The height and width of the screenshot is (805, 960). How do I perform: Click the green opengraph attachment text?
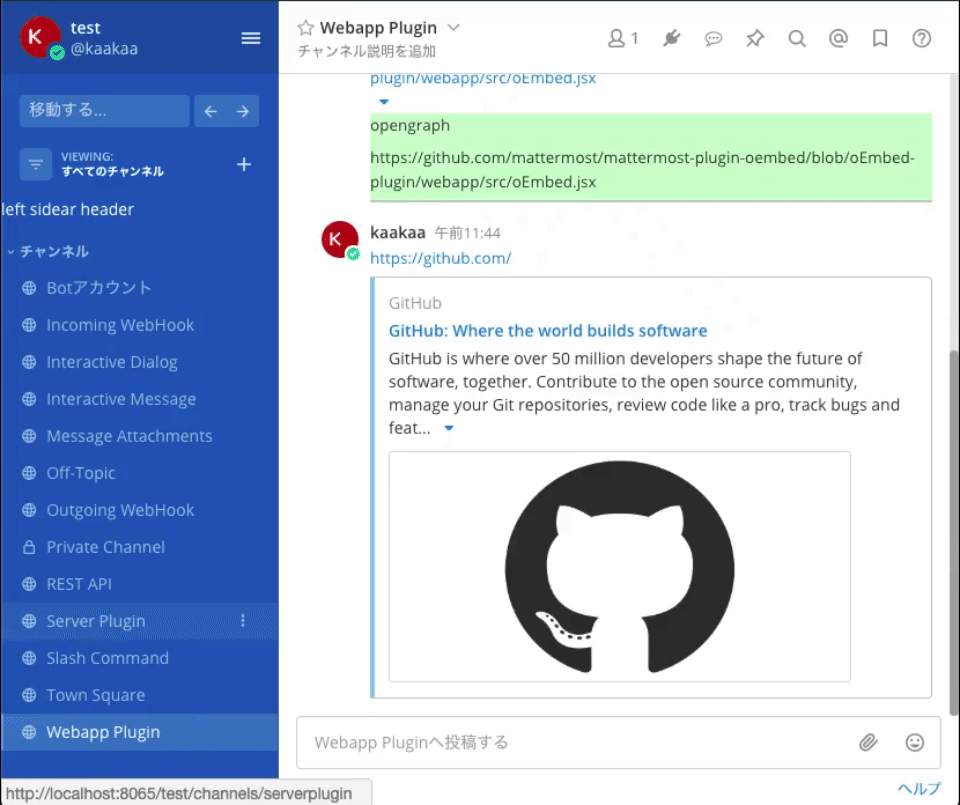(651, 157)
